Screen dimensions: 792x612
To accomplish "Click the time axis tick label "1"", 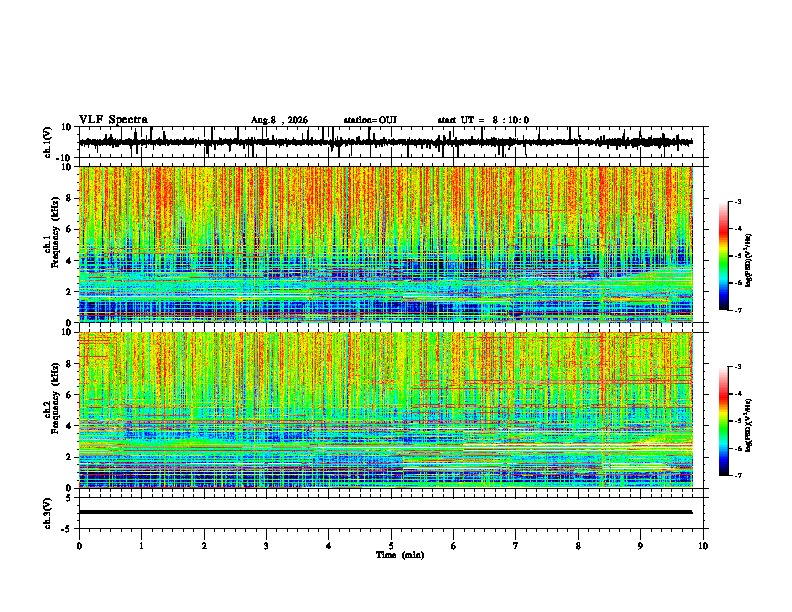I will click(x=141, y=546).
